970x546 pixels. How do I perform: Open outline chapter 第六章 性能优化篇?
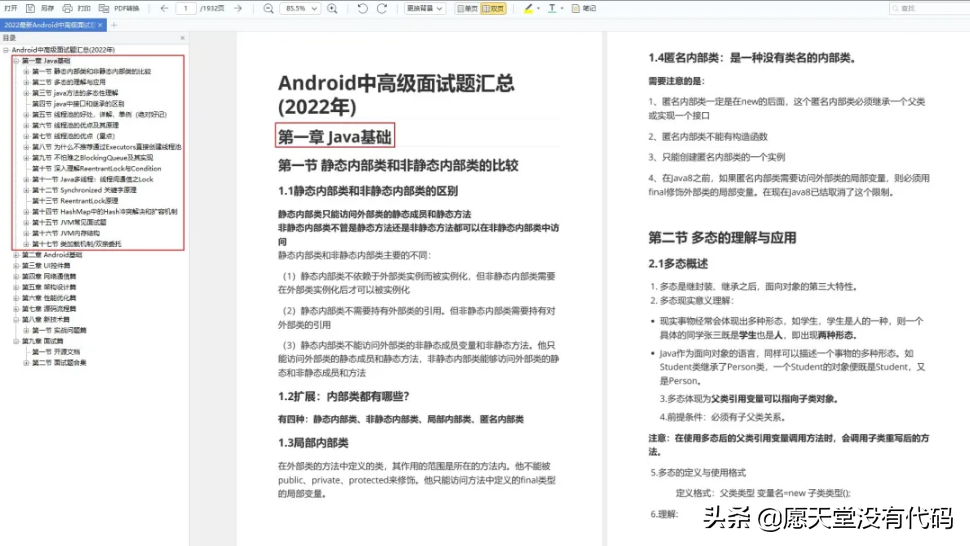(x=49, y=298)
